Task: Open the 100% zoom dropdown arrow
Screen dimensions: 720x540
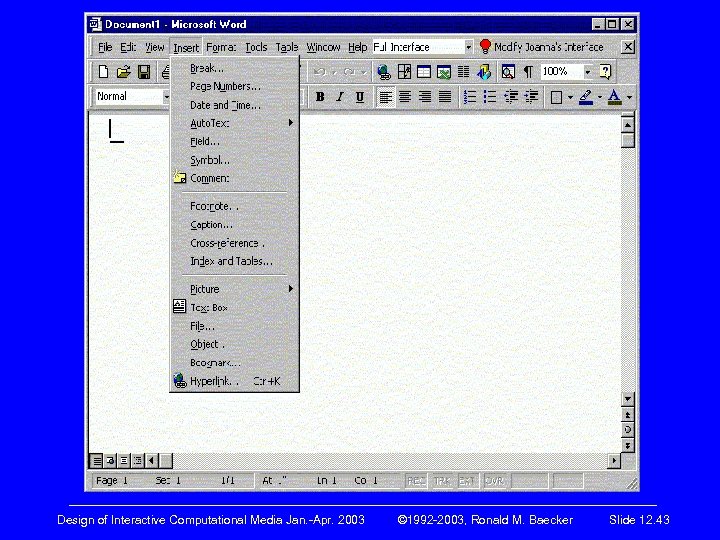Action: click(587, 72)
